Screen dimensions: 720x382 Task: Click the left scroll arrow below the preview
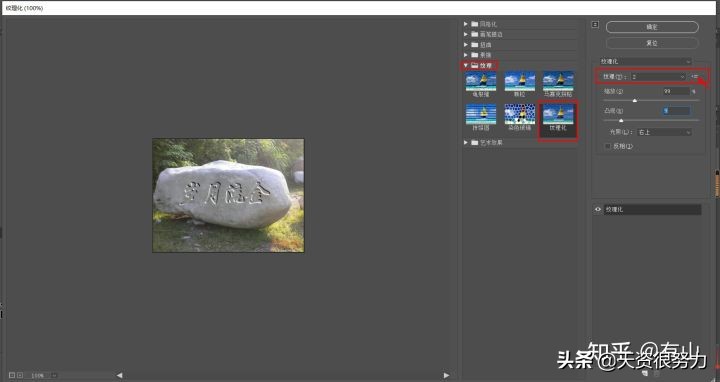click(119, 375)
